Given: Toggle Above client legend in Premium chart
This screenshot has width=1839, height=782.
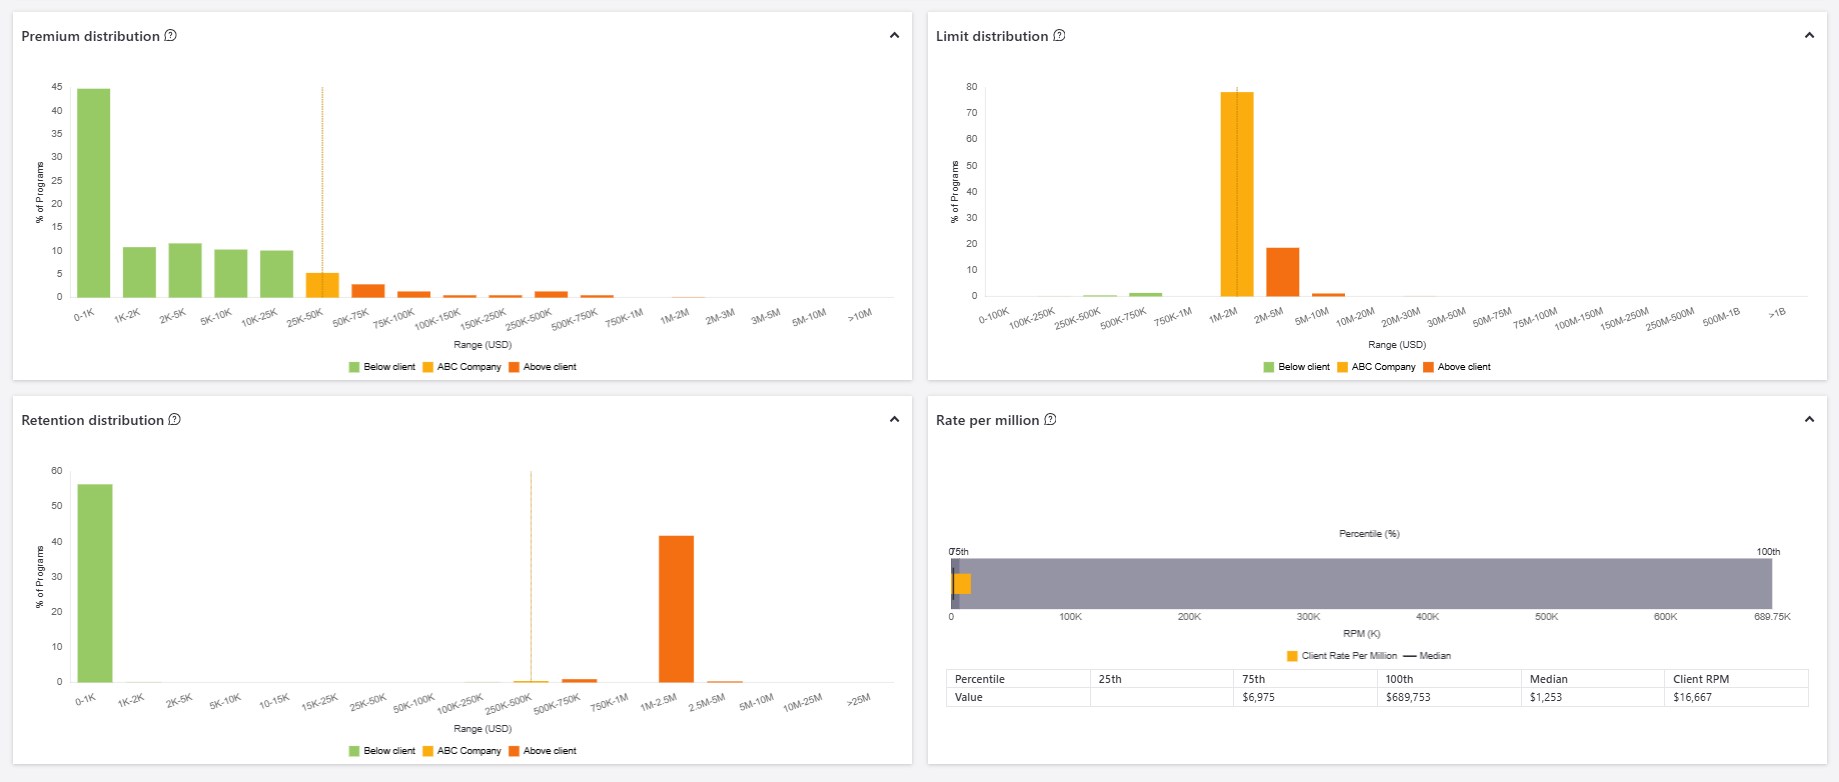Looking at the screenshot, I should [x=542, y=367].
